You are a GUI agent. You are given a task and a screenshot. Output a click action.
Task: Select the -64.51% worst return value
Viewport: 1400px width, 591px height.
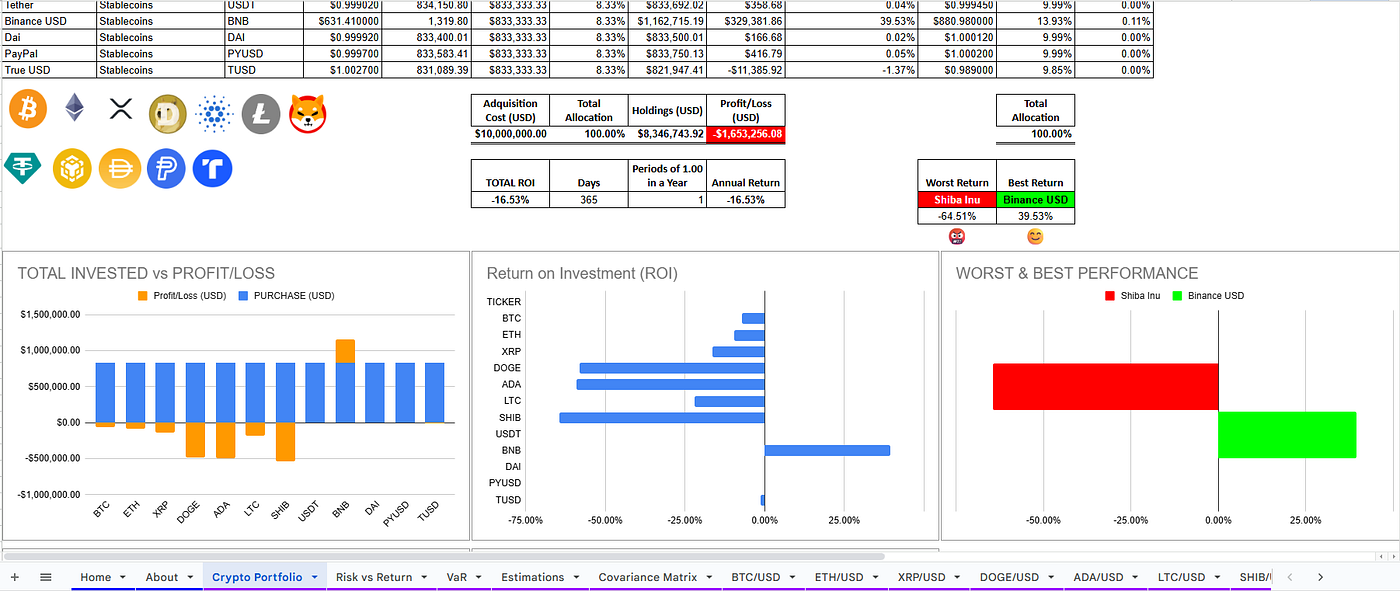point(957,216)
